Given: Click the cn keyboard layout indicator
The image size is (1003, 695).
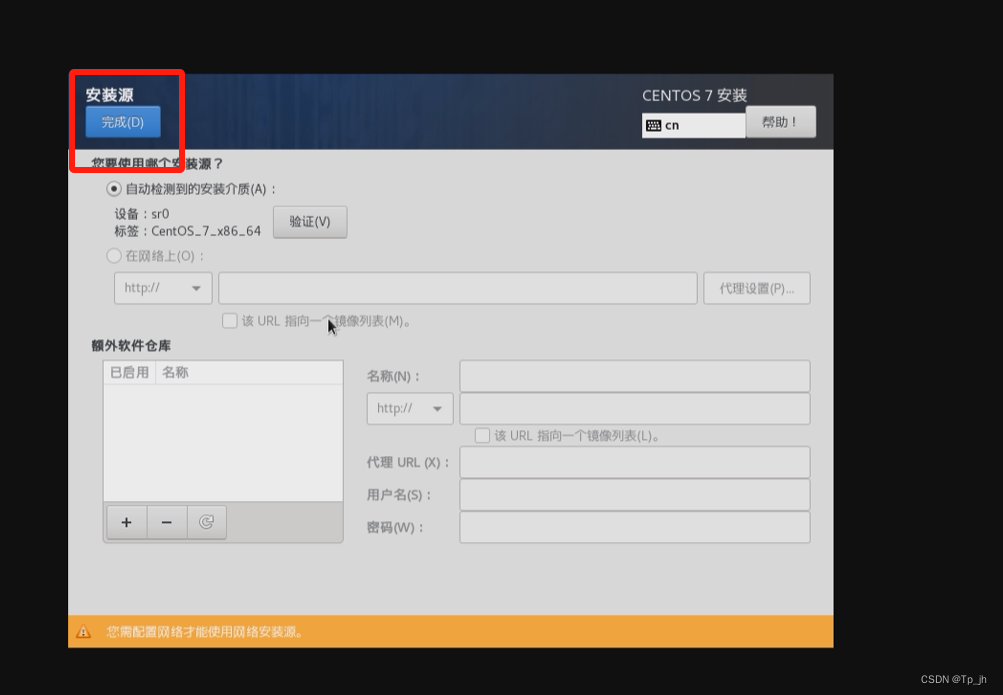Looking at the screenshot, I should (693, 125).
